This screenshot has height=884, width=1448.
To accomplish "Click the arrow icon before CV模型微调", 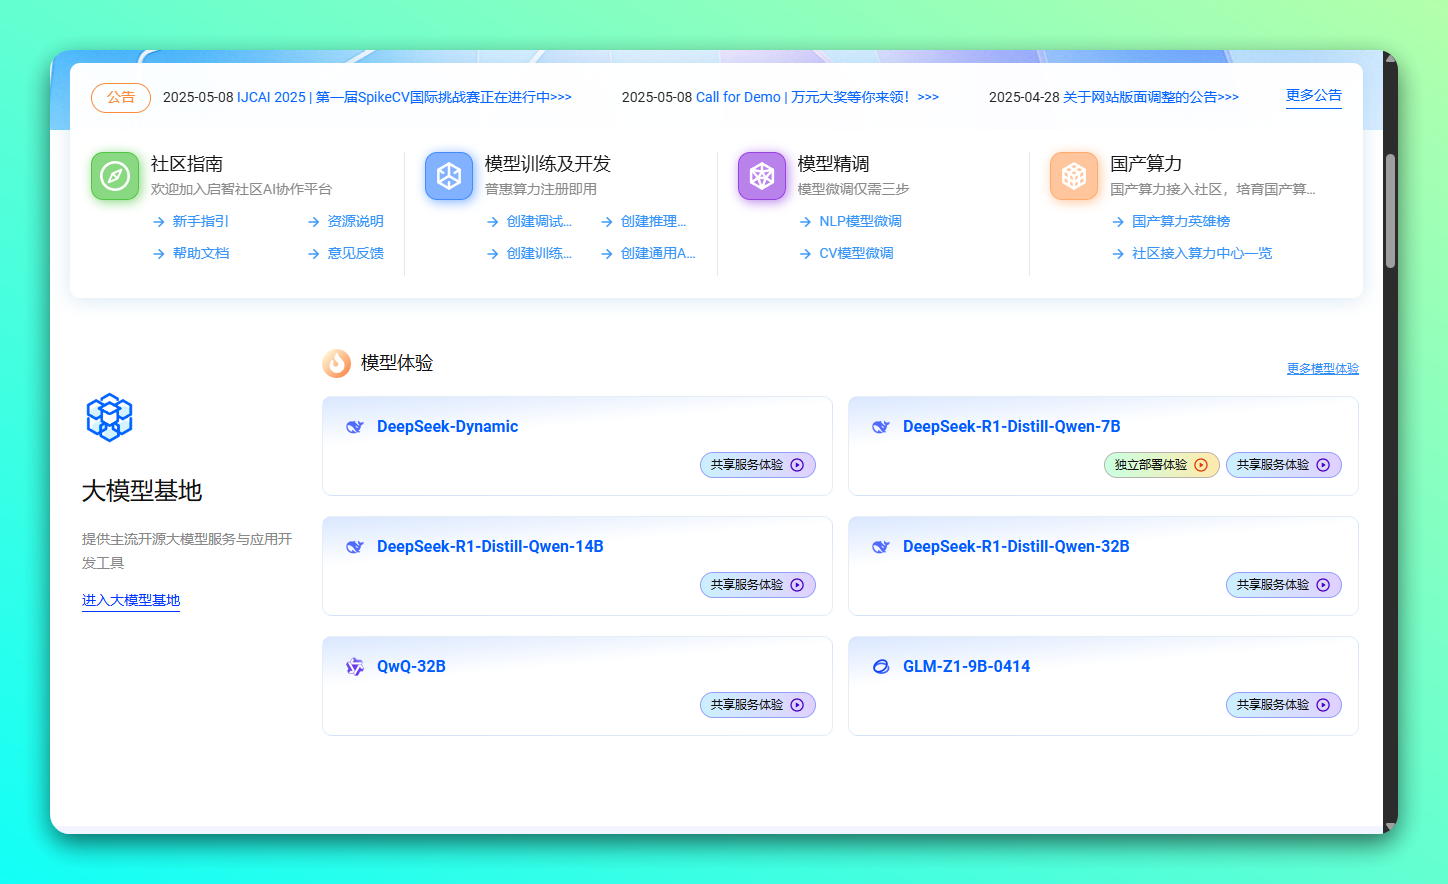I will click(806, 254).
